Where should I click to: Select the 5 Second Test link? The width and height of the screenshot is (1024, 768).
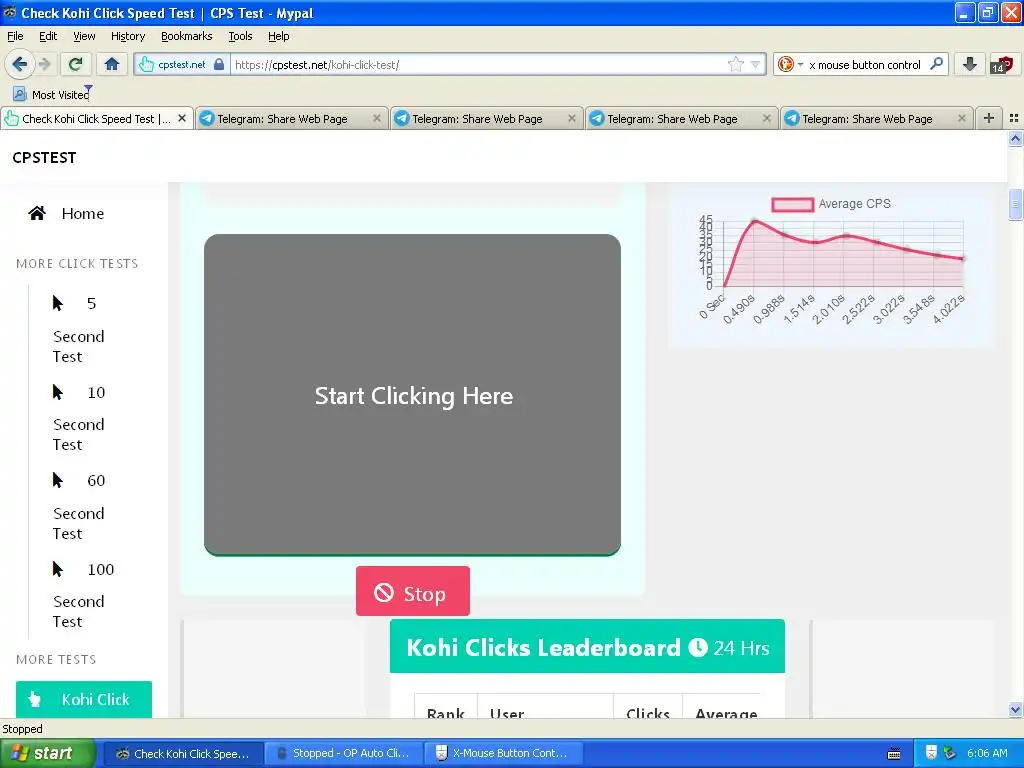(x=79, y=330)
